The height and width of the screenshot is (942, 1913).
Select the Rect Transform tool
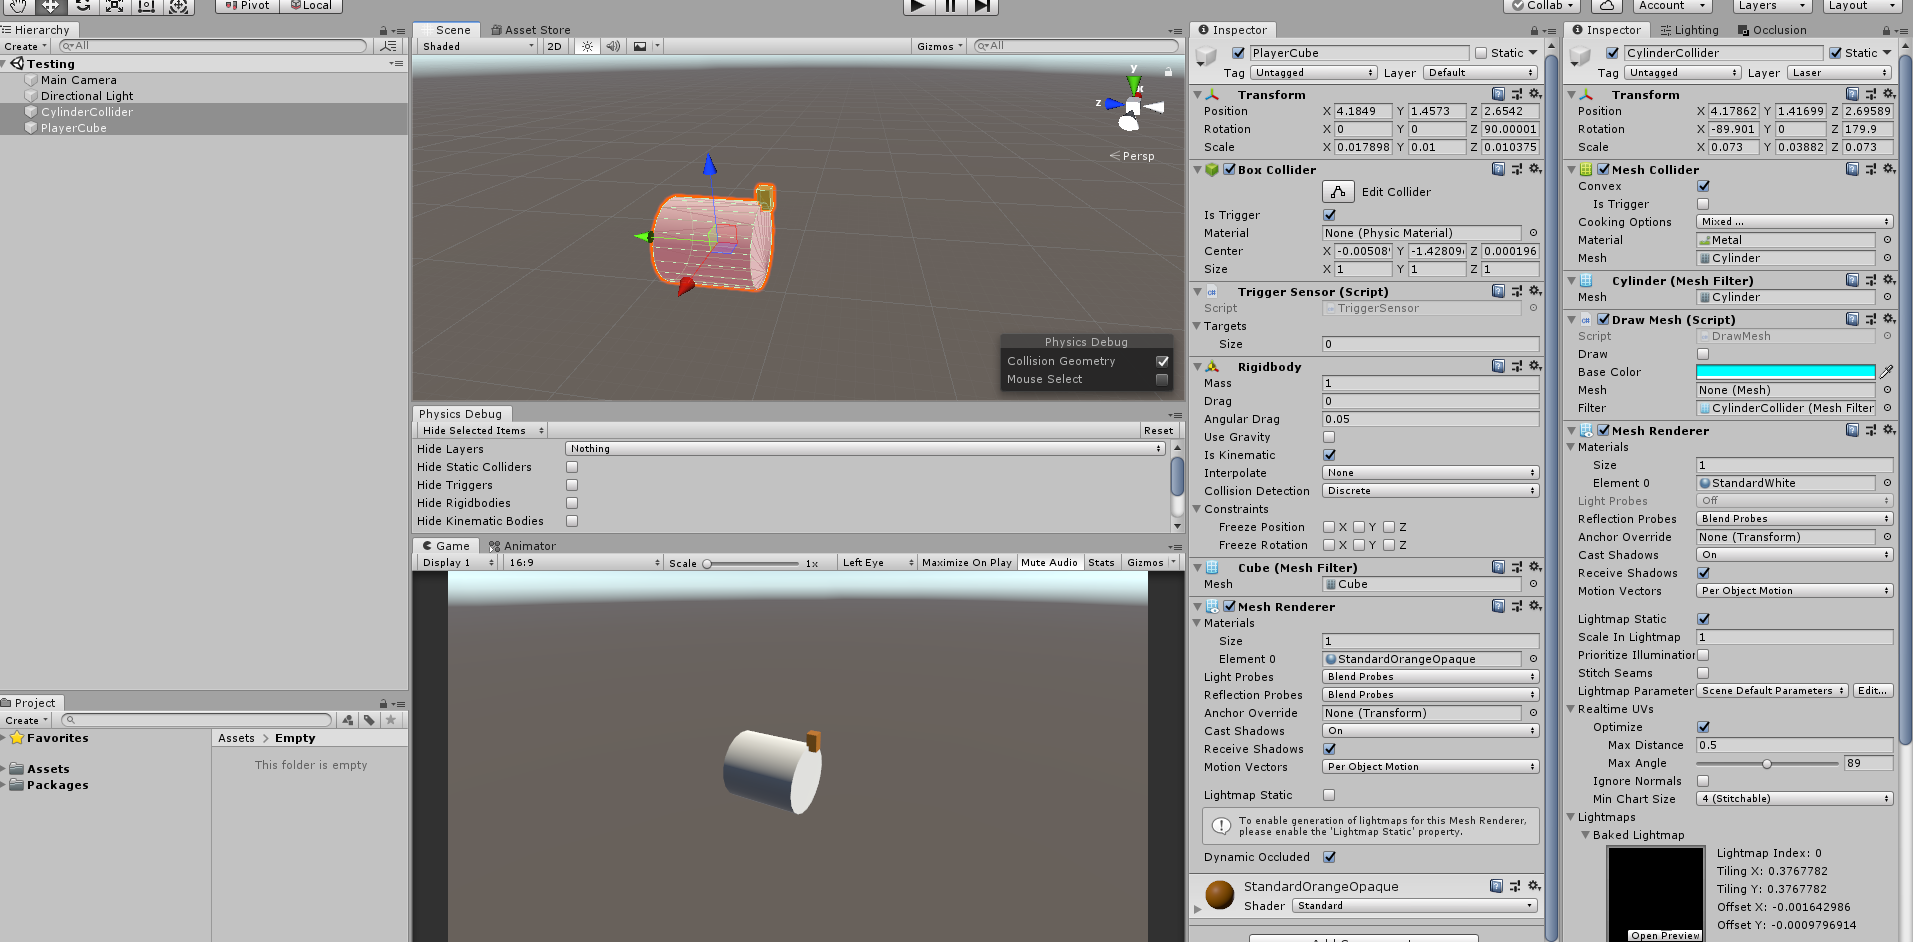click(146, 5)
